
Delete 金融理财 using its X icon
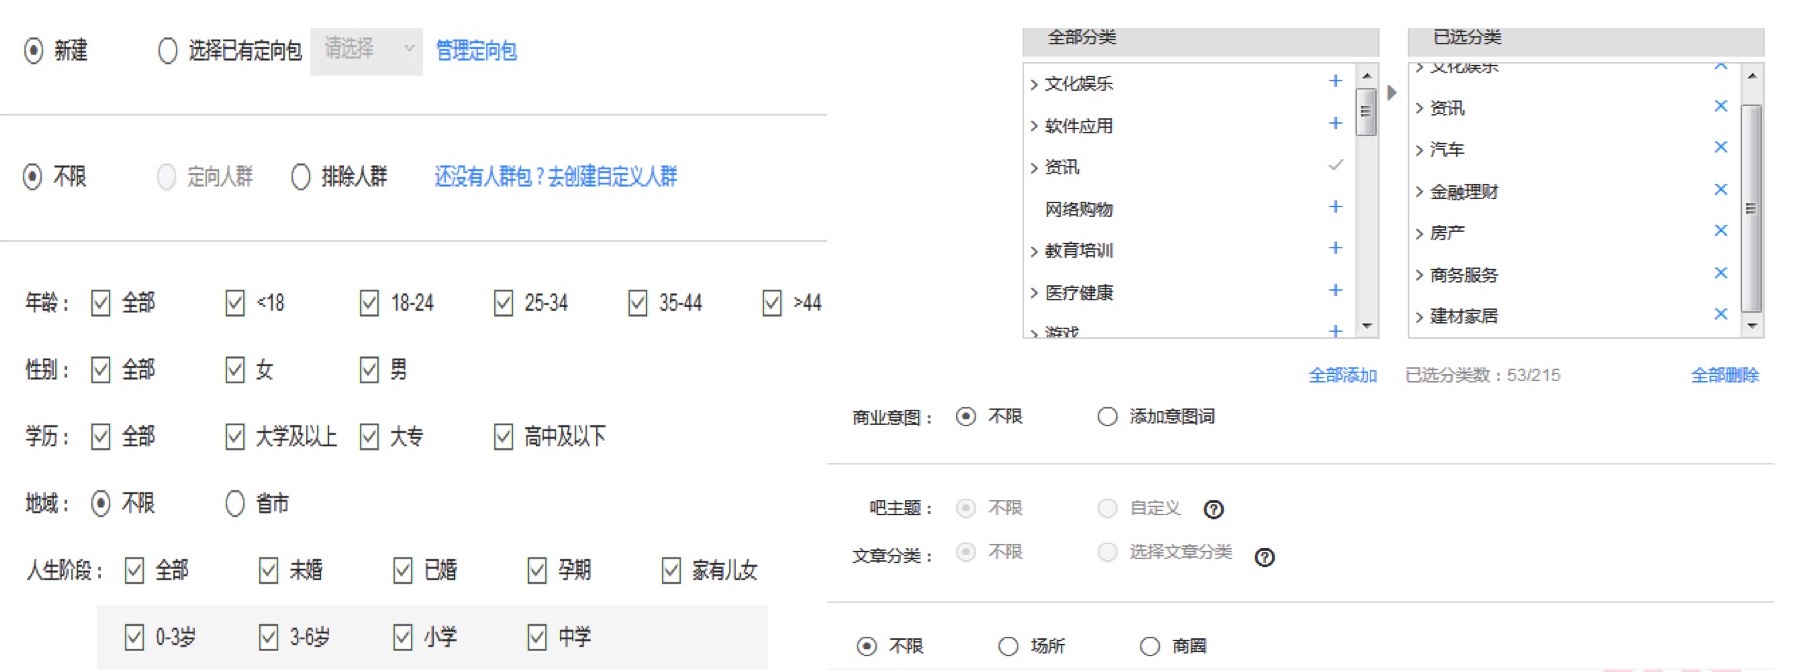[x=1720, y=189]
